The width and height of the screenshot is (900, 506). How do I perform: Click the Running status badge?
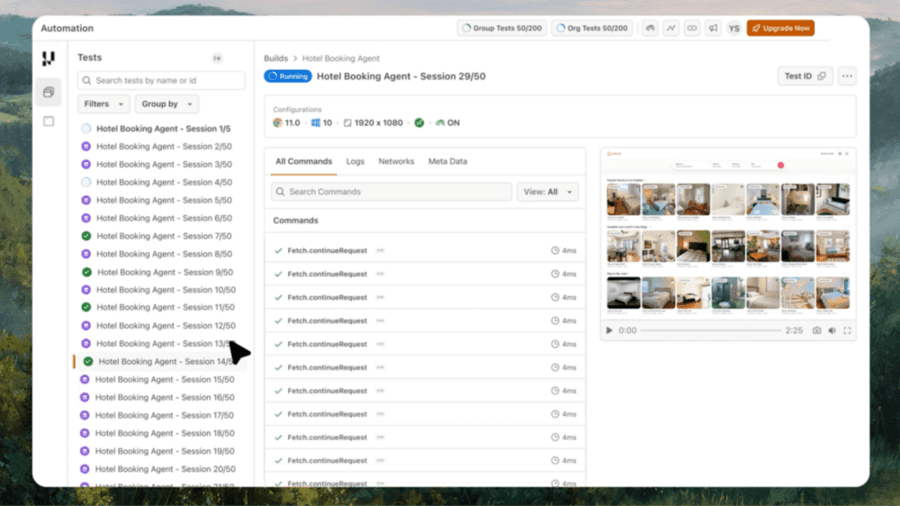288,76
